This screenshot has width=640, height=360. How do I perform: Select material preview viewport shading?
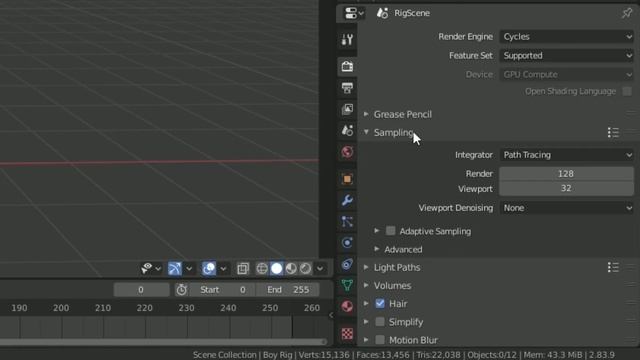pos(291,269)
